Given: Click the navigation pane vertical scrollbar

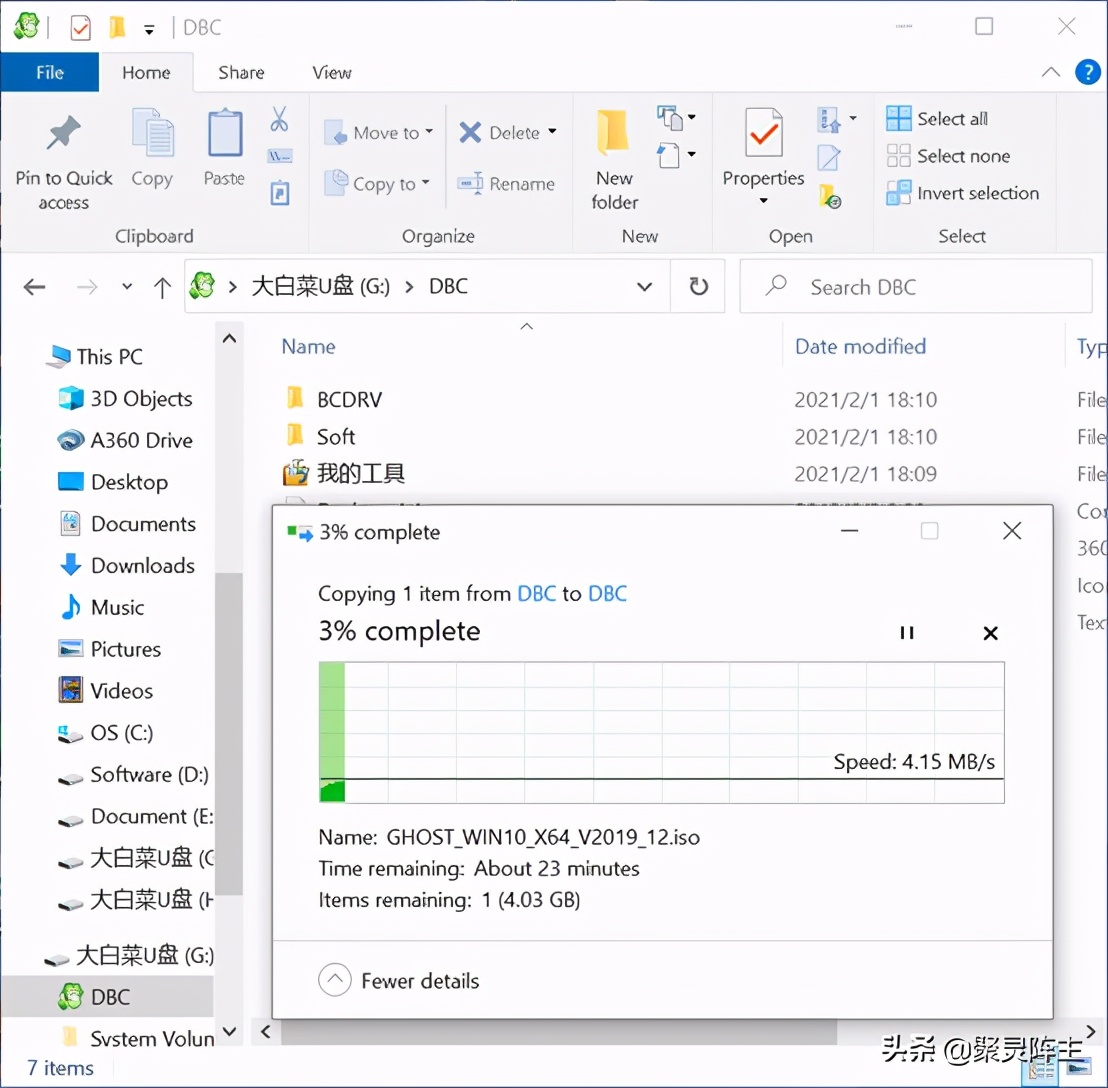Looking at the screenshot, I should tap(228, 733).
